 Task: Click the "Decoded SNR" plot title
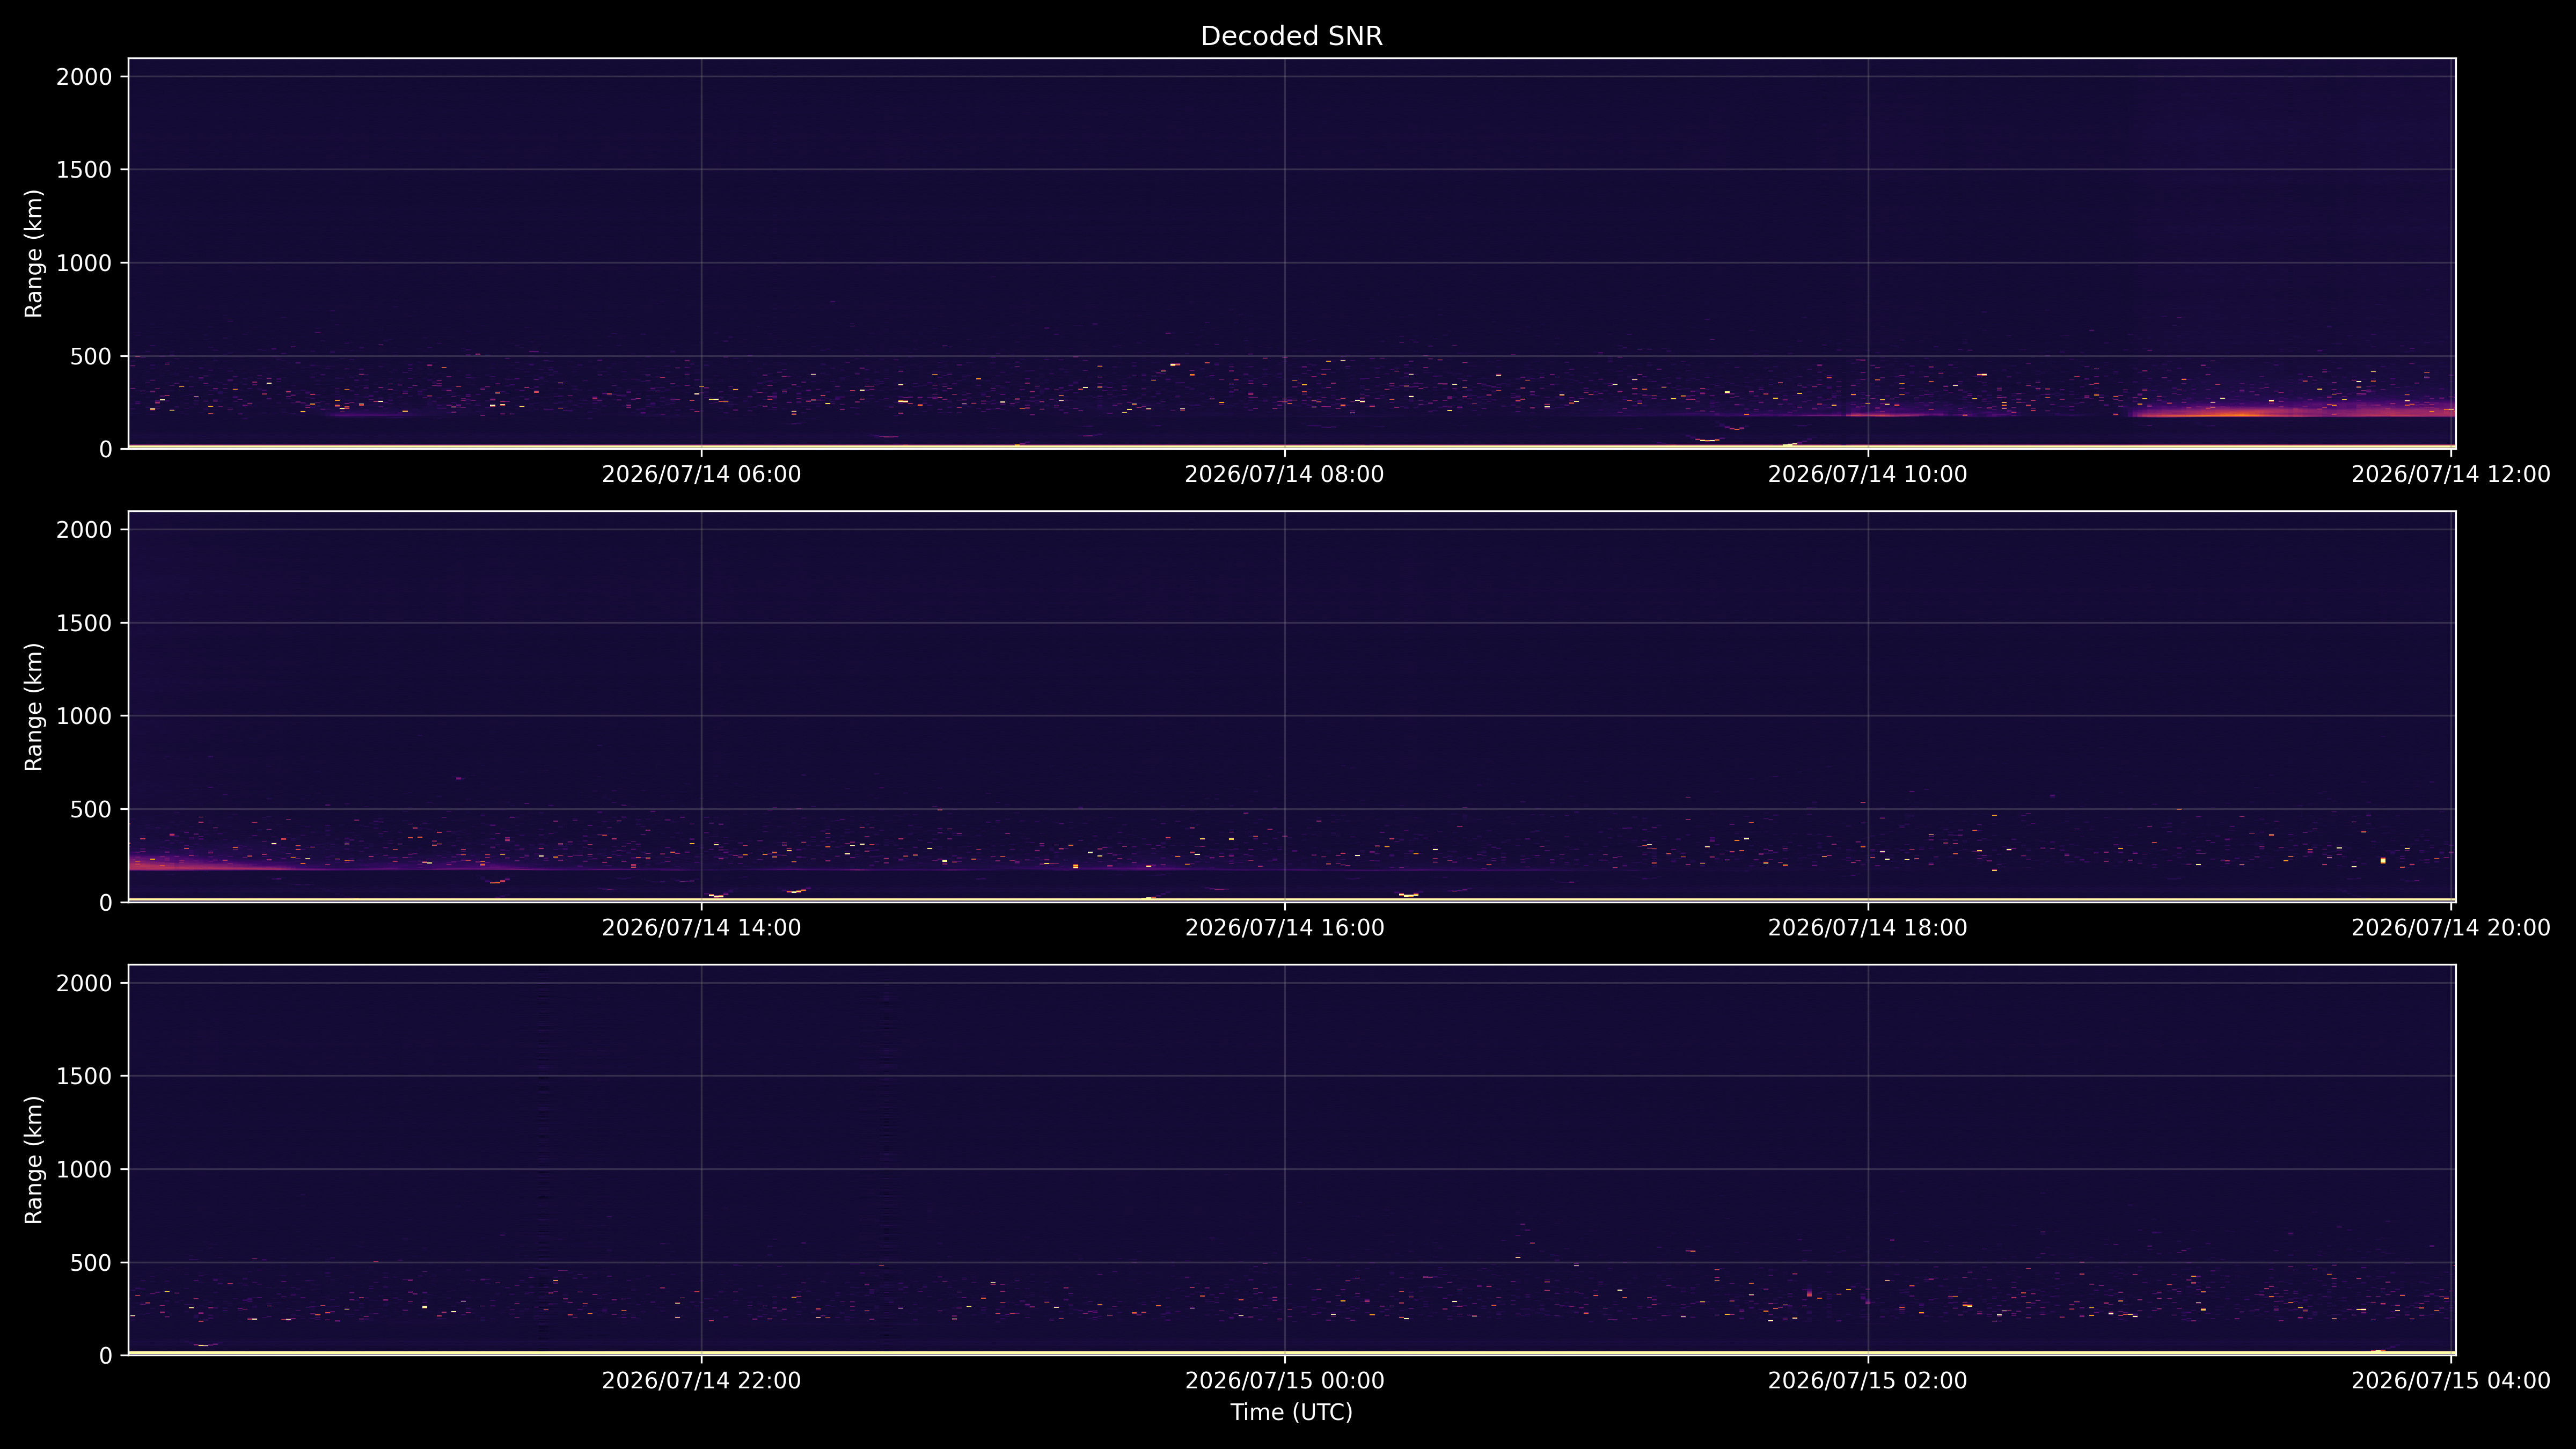1291,36
